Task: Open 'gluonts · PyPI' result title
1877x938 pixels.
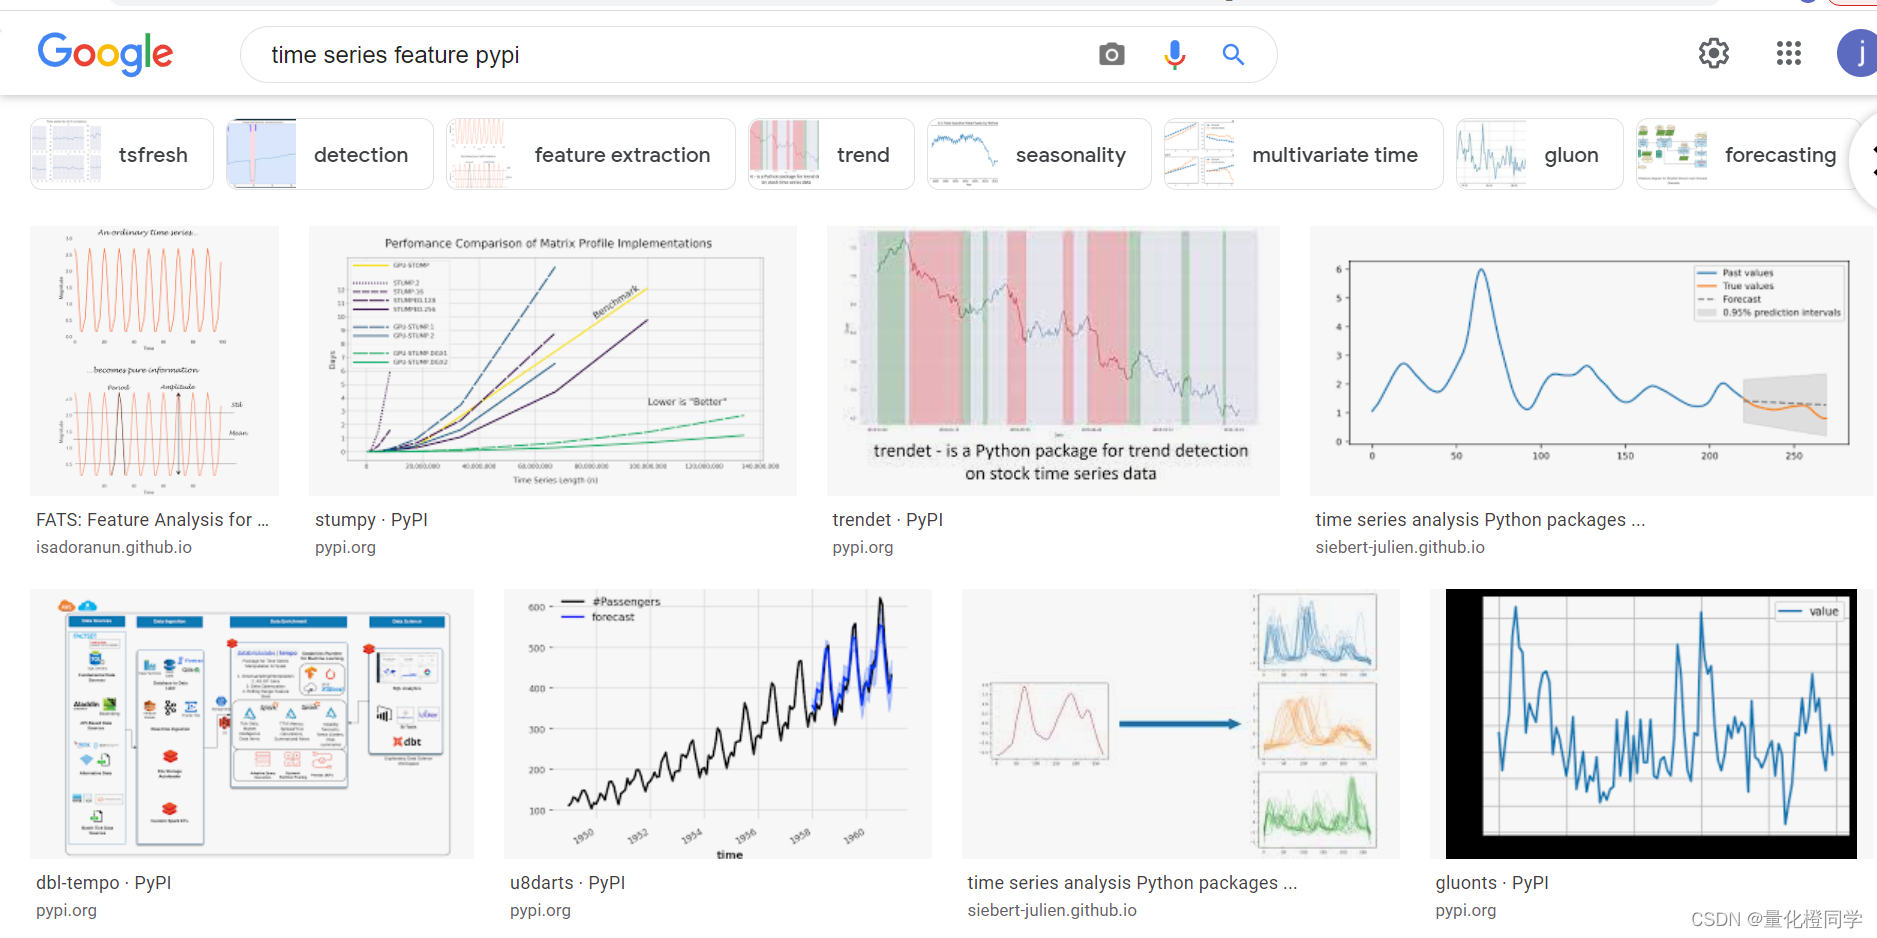Action: 1492,883
